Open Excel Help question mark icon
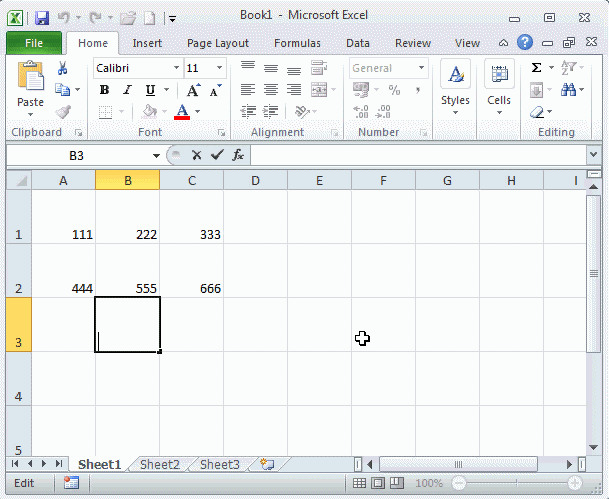 click(525, 42)
